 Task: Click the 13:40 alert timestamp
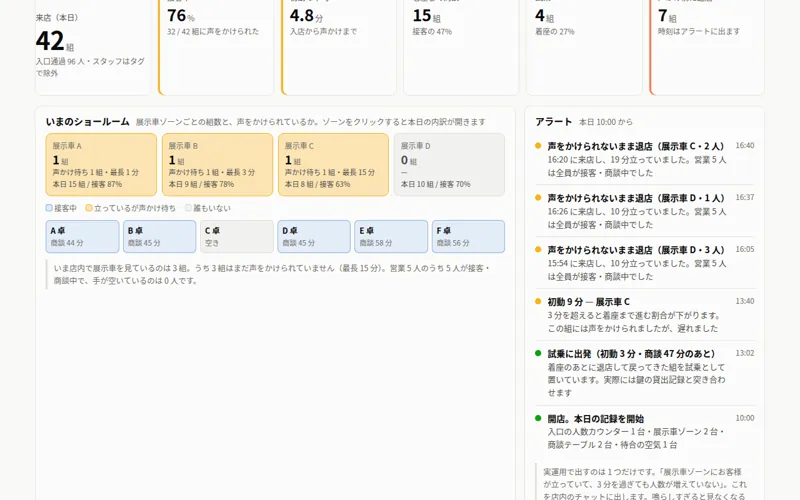[744, 302]
